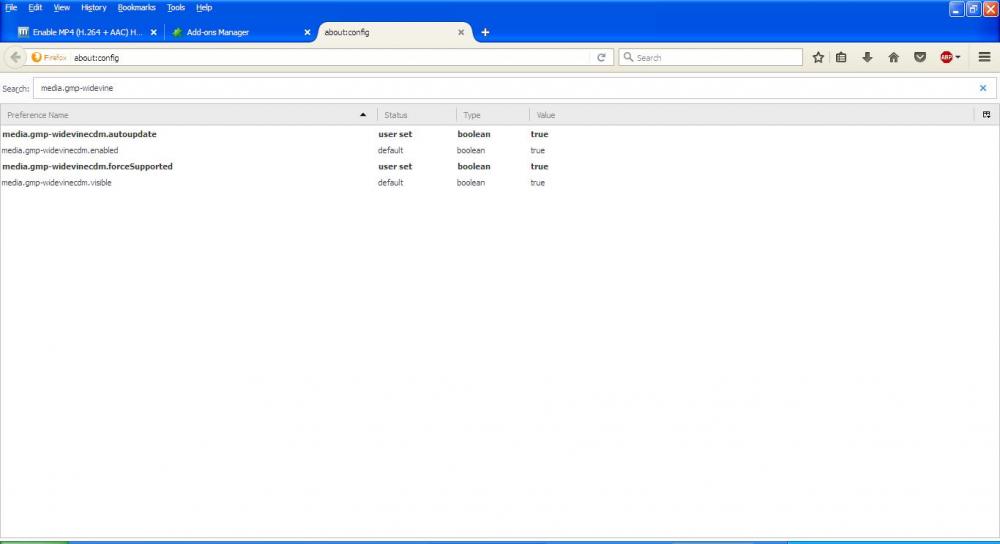
Task: Click the Adblock Plus ABP icon
Action: [x=945, y=57]
